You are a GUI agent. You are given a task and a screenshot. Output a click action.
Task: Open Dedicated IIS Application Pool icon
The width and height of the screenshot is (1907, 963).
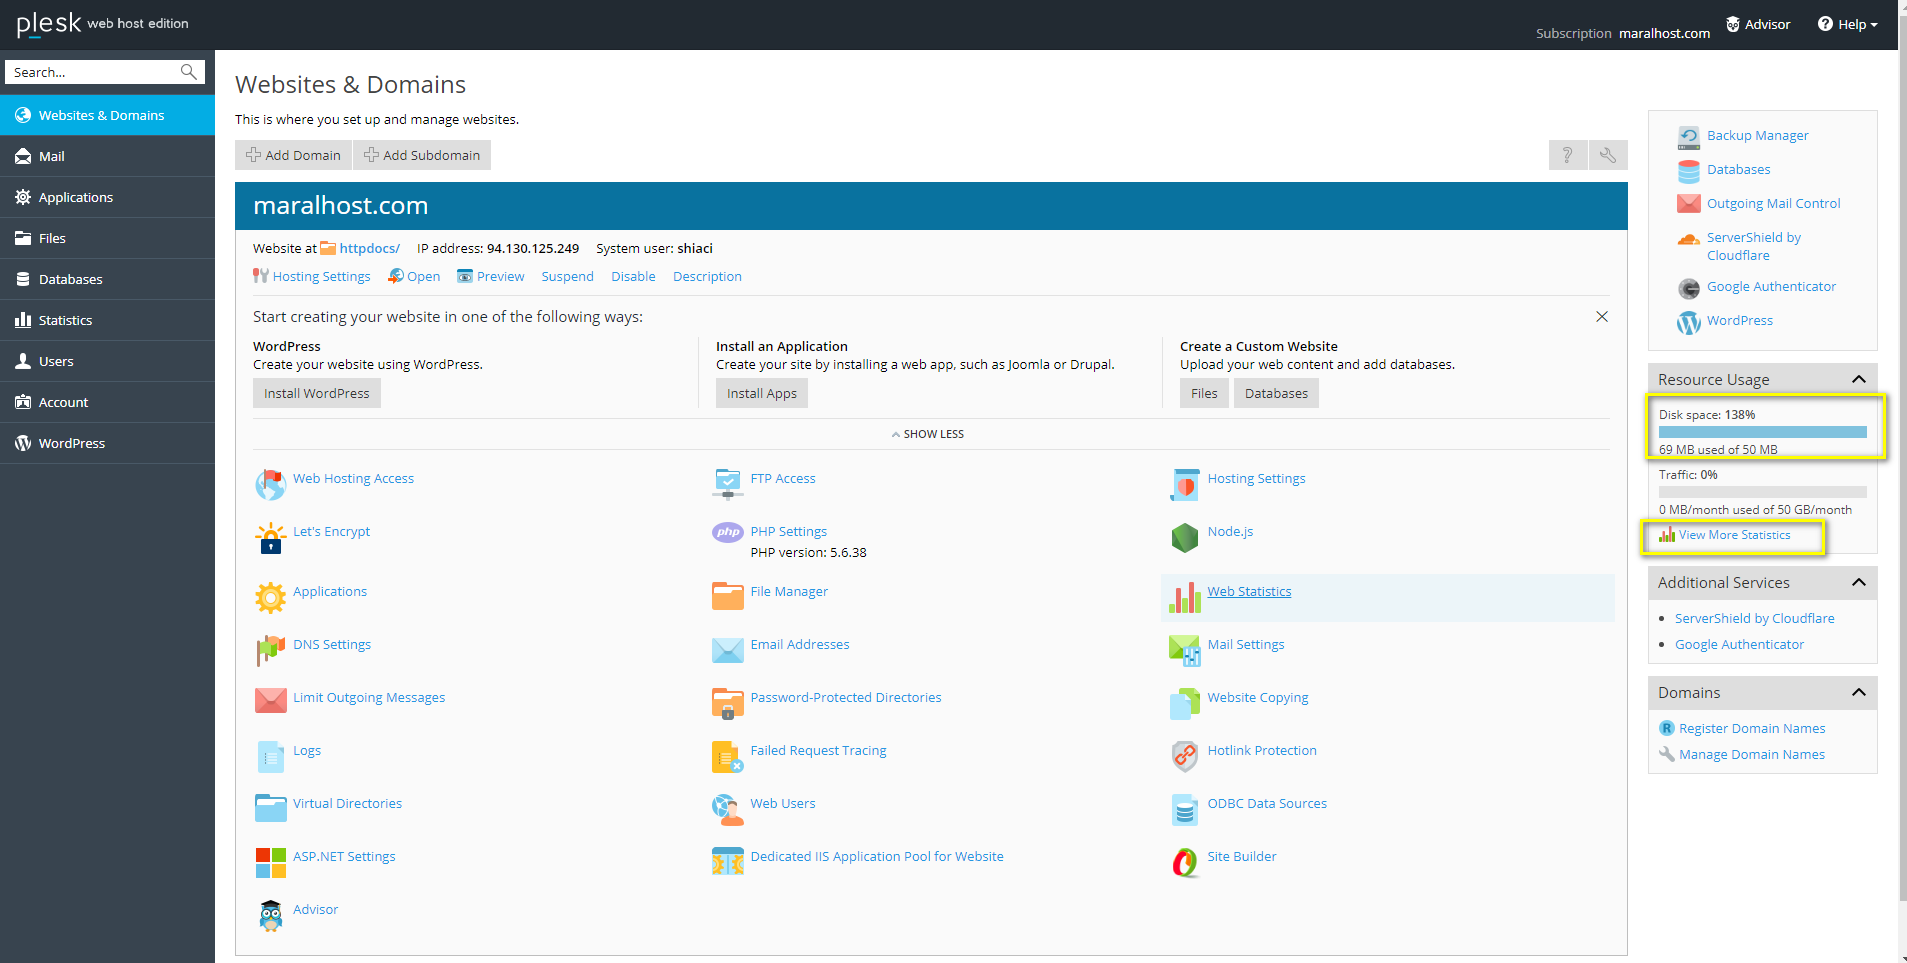728,861
